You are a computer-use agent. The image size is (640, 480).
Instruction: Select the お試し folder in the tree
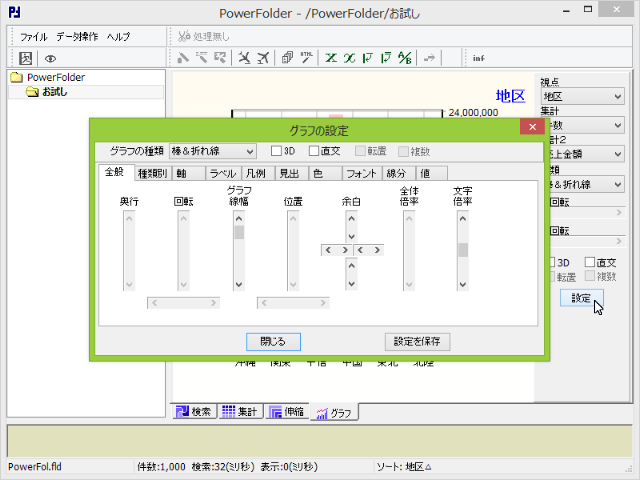tap(54, 92)
